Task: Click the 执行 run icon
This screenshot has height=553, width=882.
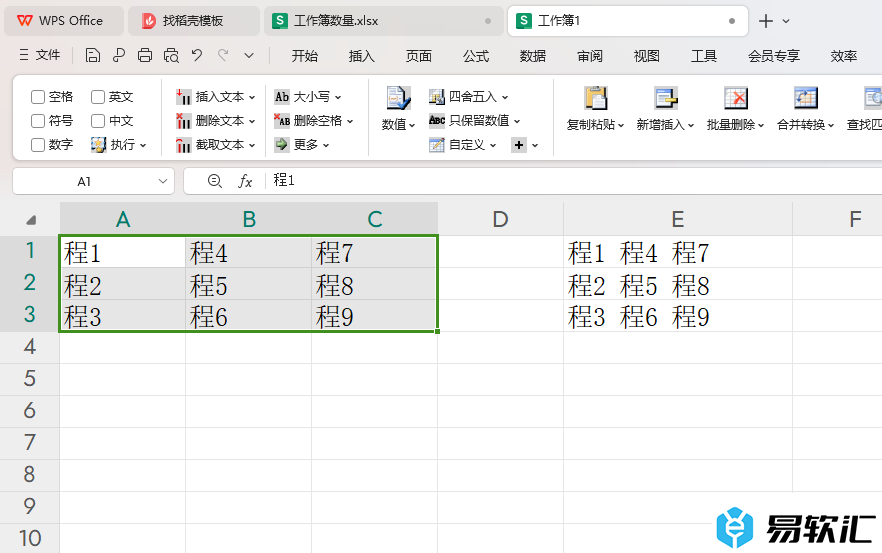Action: [98, 145]
